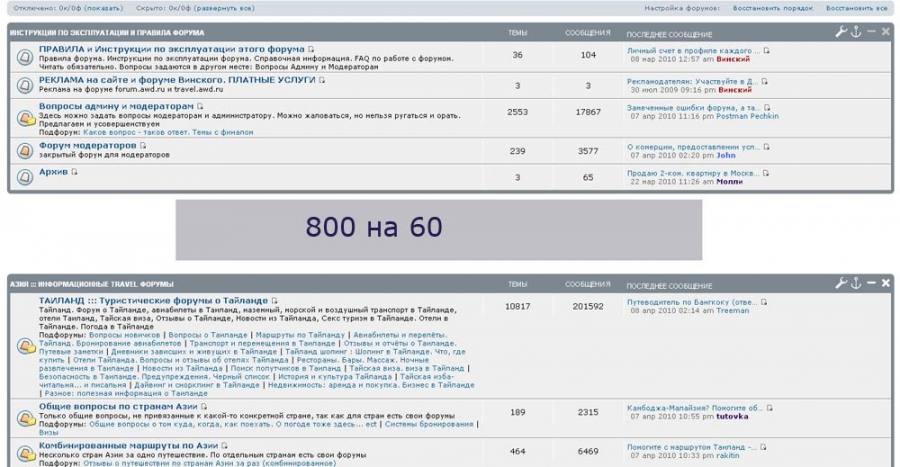Collapse the Азия travel forums category with its minus icon
900x467 pixels.
click(x=871, y=283)
